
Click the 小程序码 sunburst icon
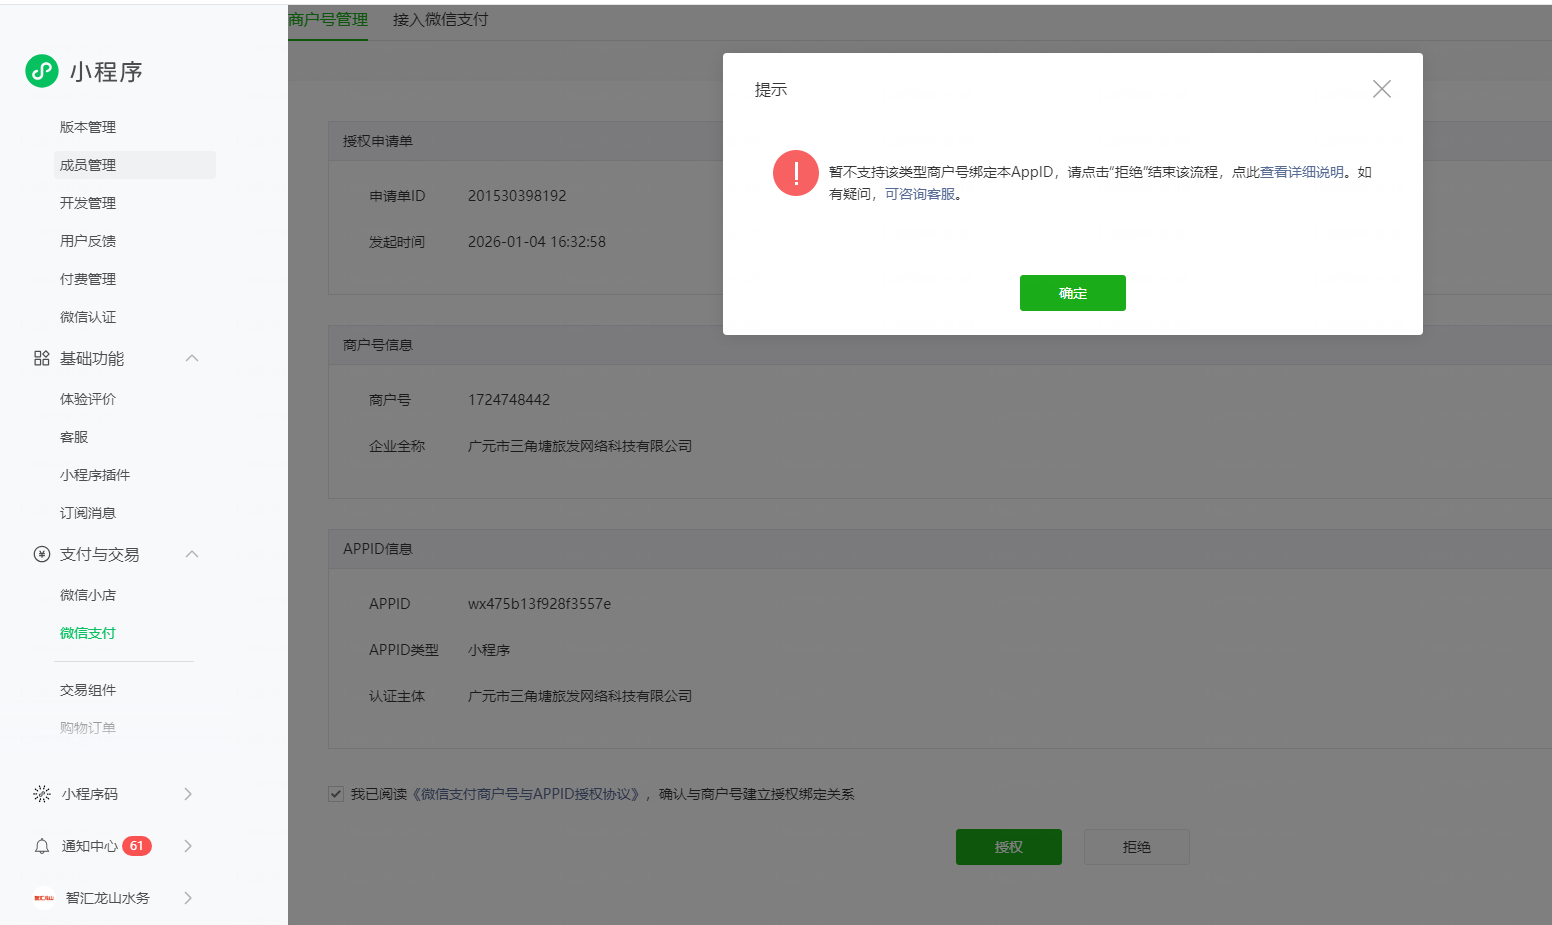point(42,794)
